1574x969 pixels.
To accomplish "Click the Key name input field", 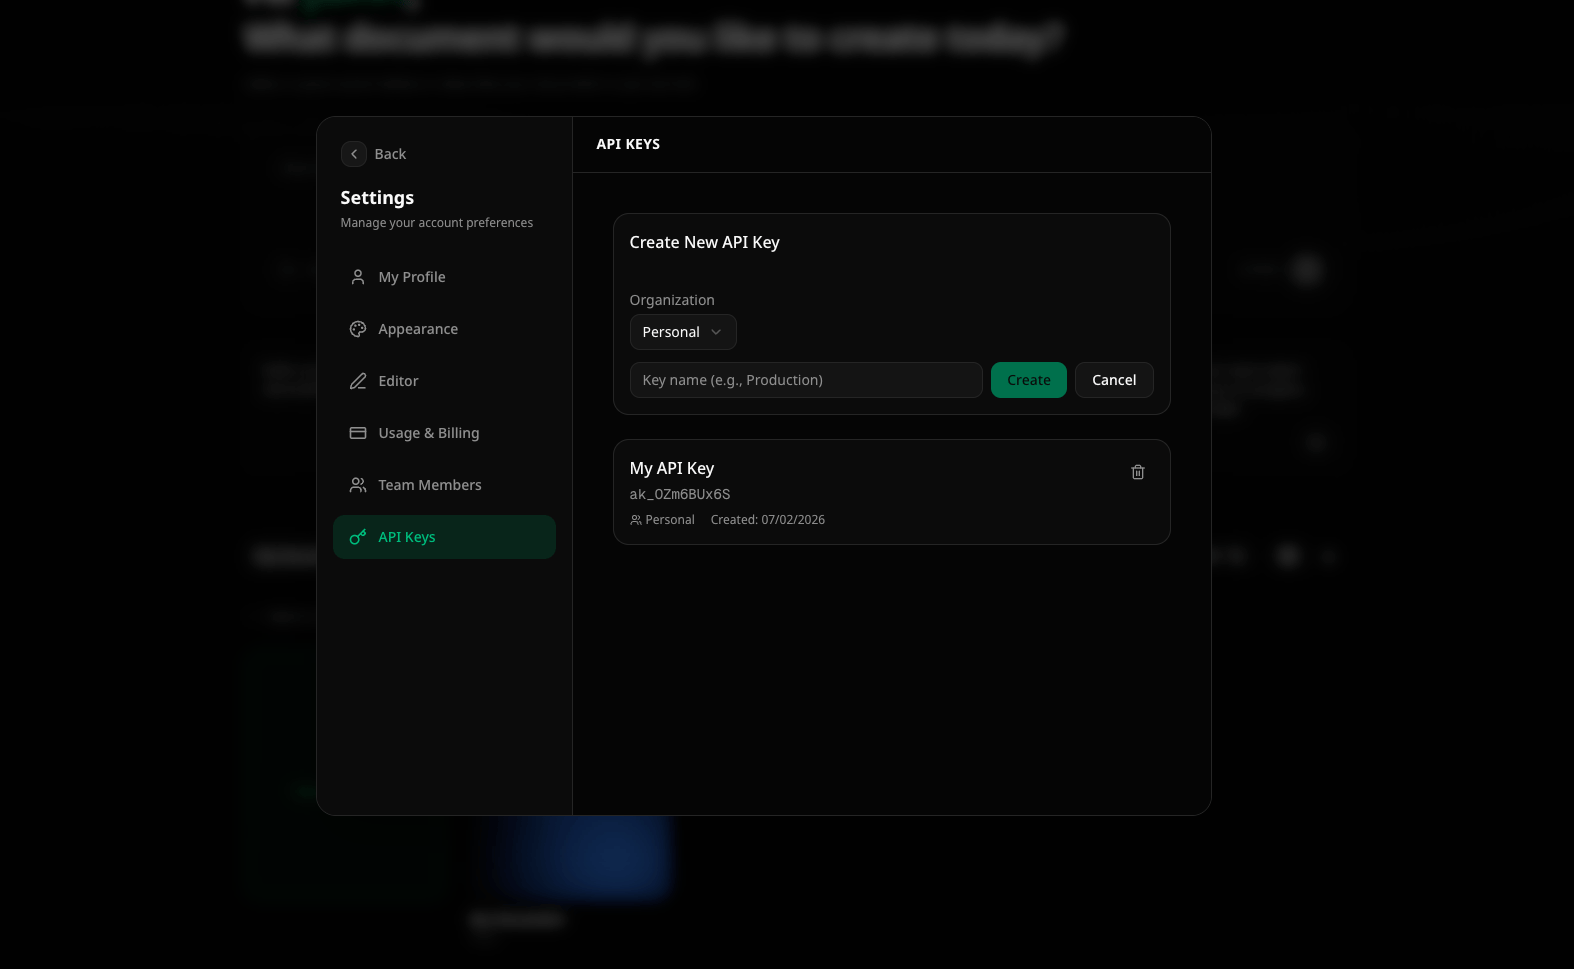I will (806, 380).
